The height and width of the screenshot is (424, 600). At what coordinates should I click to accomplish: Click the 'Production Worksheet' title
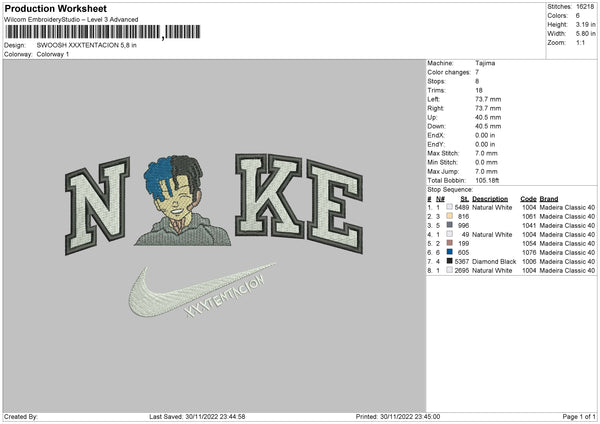click(x=55, y=8)
